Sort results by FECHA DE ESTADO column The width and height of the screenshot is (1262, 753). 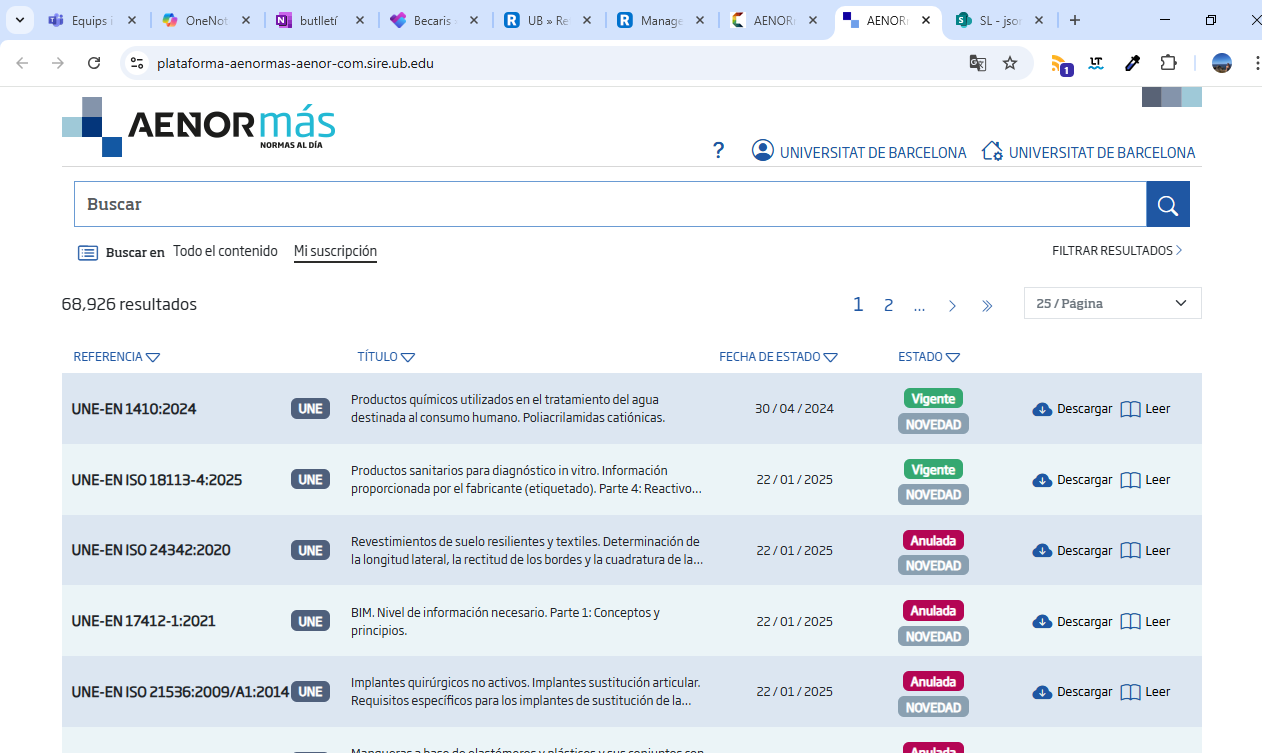click(778, 357)
